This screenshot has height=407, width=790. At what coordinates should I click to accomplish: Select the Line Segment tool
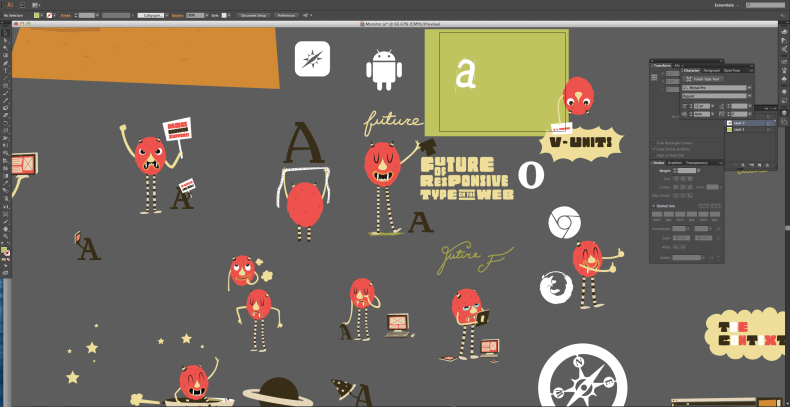click(6, 78)
